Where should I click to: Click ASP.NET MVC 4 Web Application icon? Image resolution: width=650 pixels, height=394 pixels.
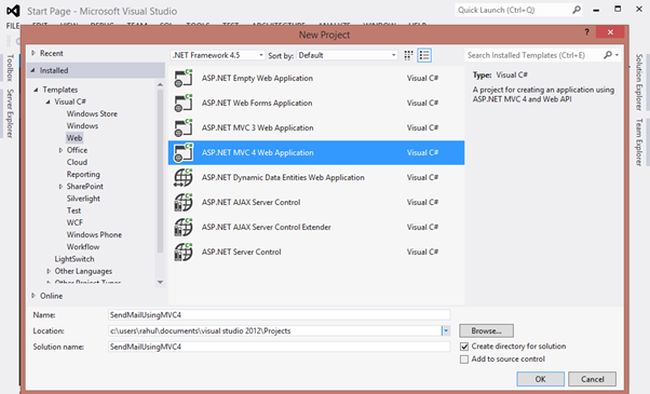coord(184,153)
